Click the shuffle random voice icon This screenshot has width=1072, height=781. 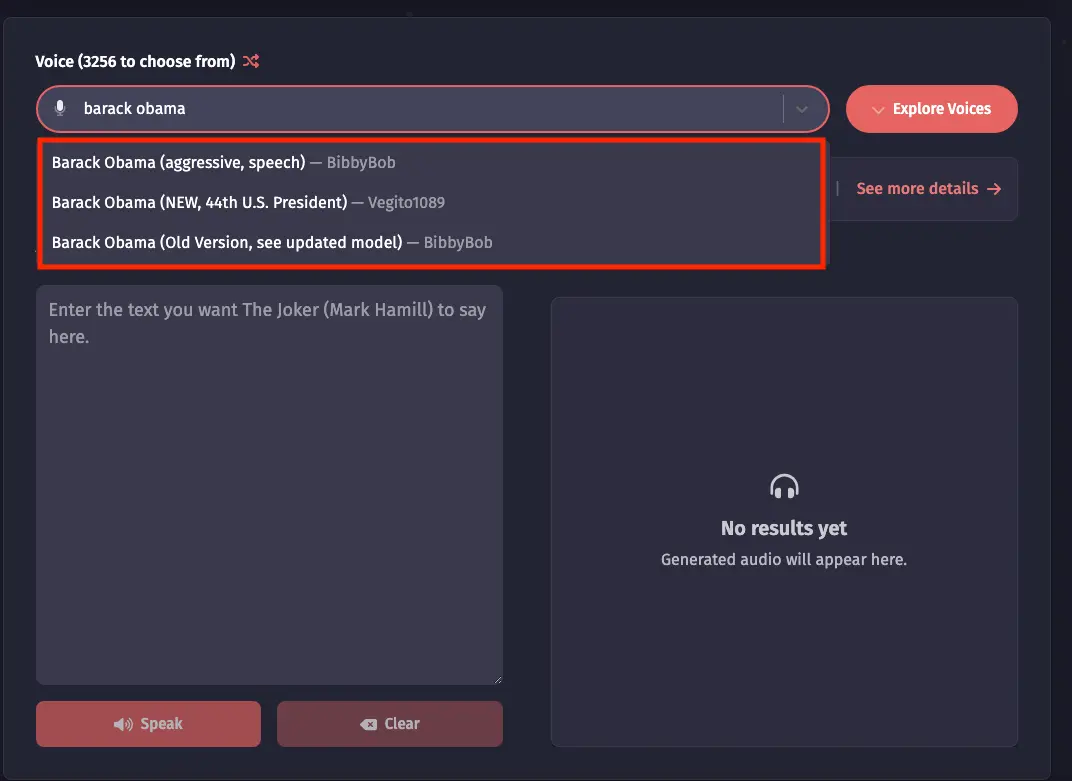251,61
